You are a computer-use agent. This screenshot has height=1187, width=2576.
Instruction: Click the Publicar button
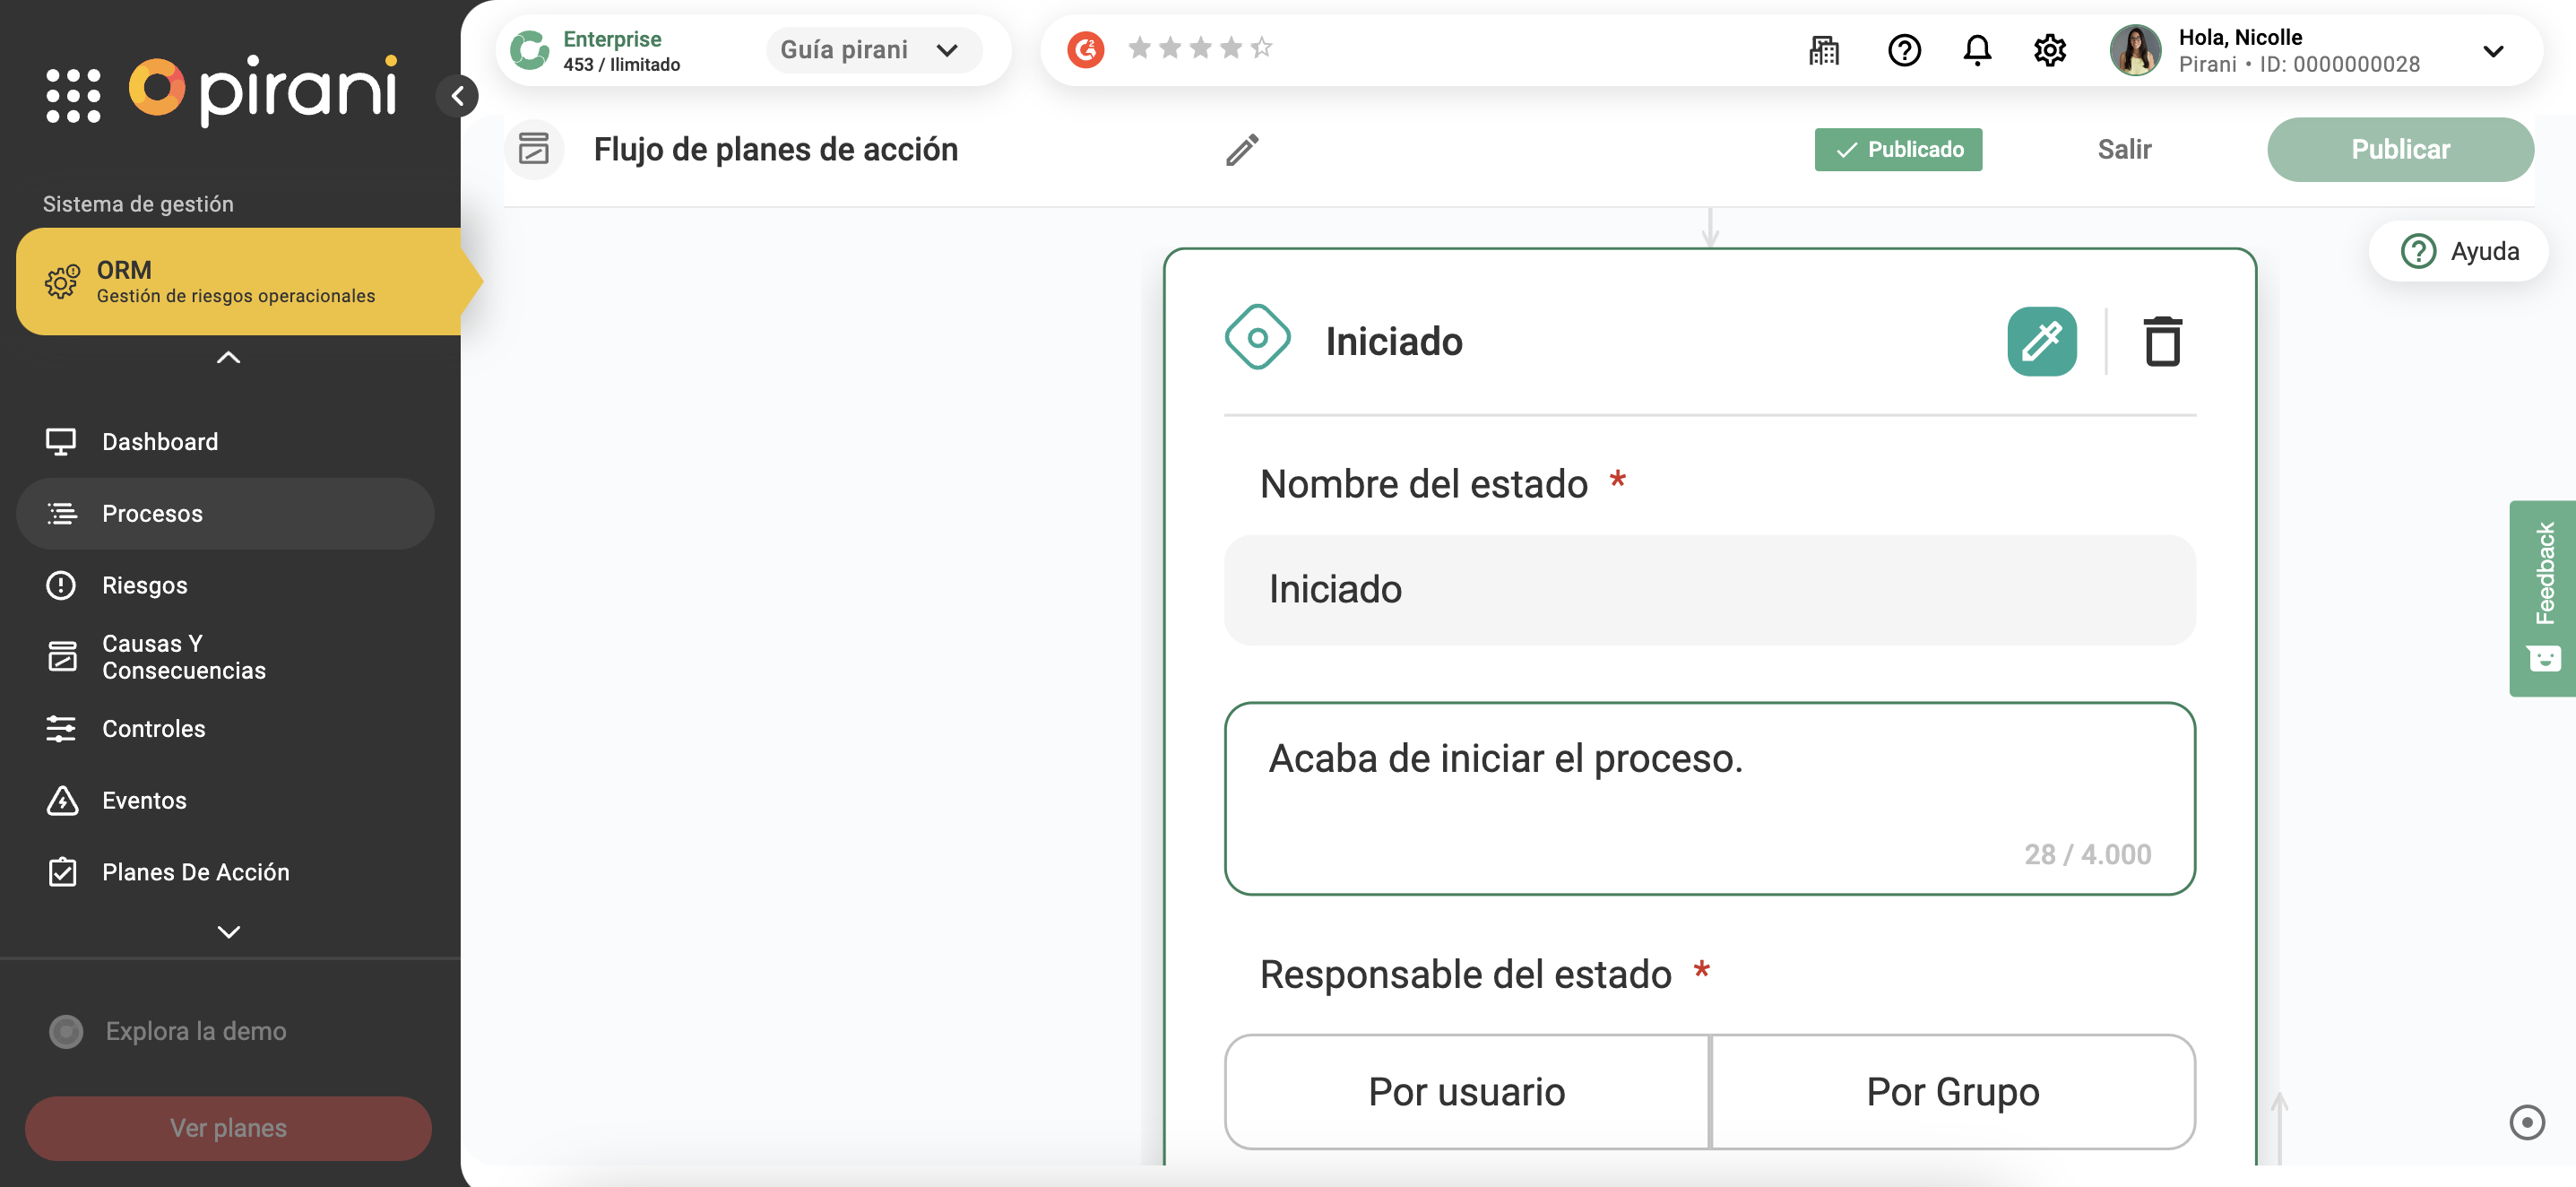tap(2399, 150)
